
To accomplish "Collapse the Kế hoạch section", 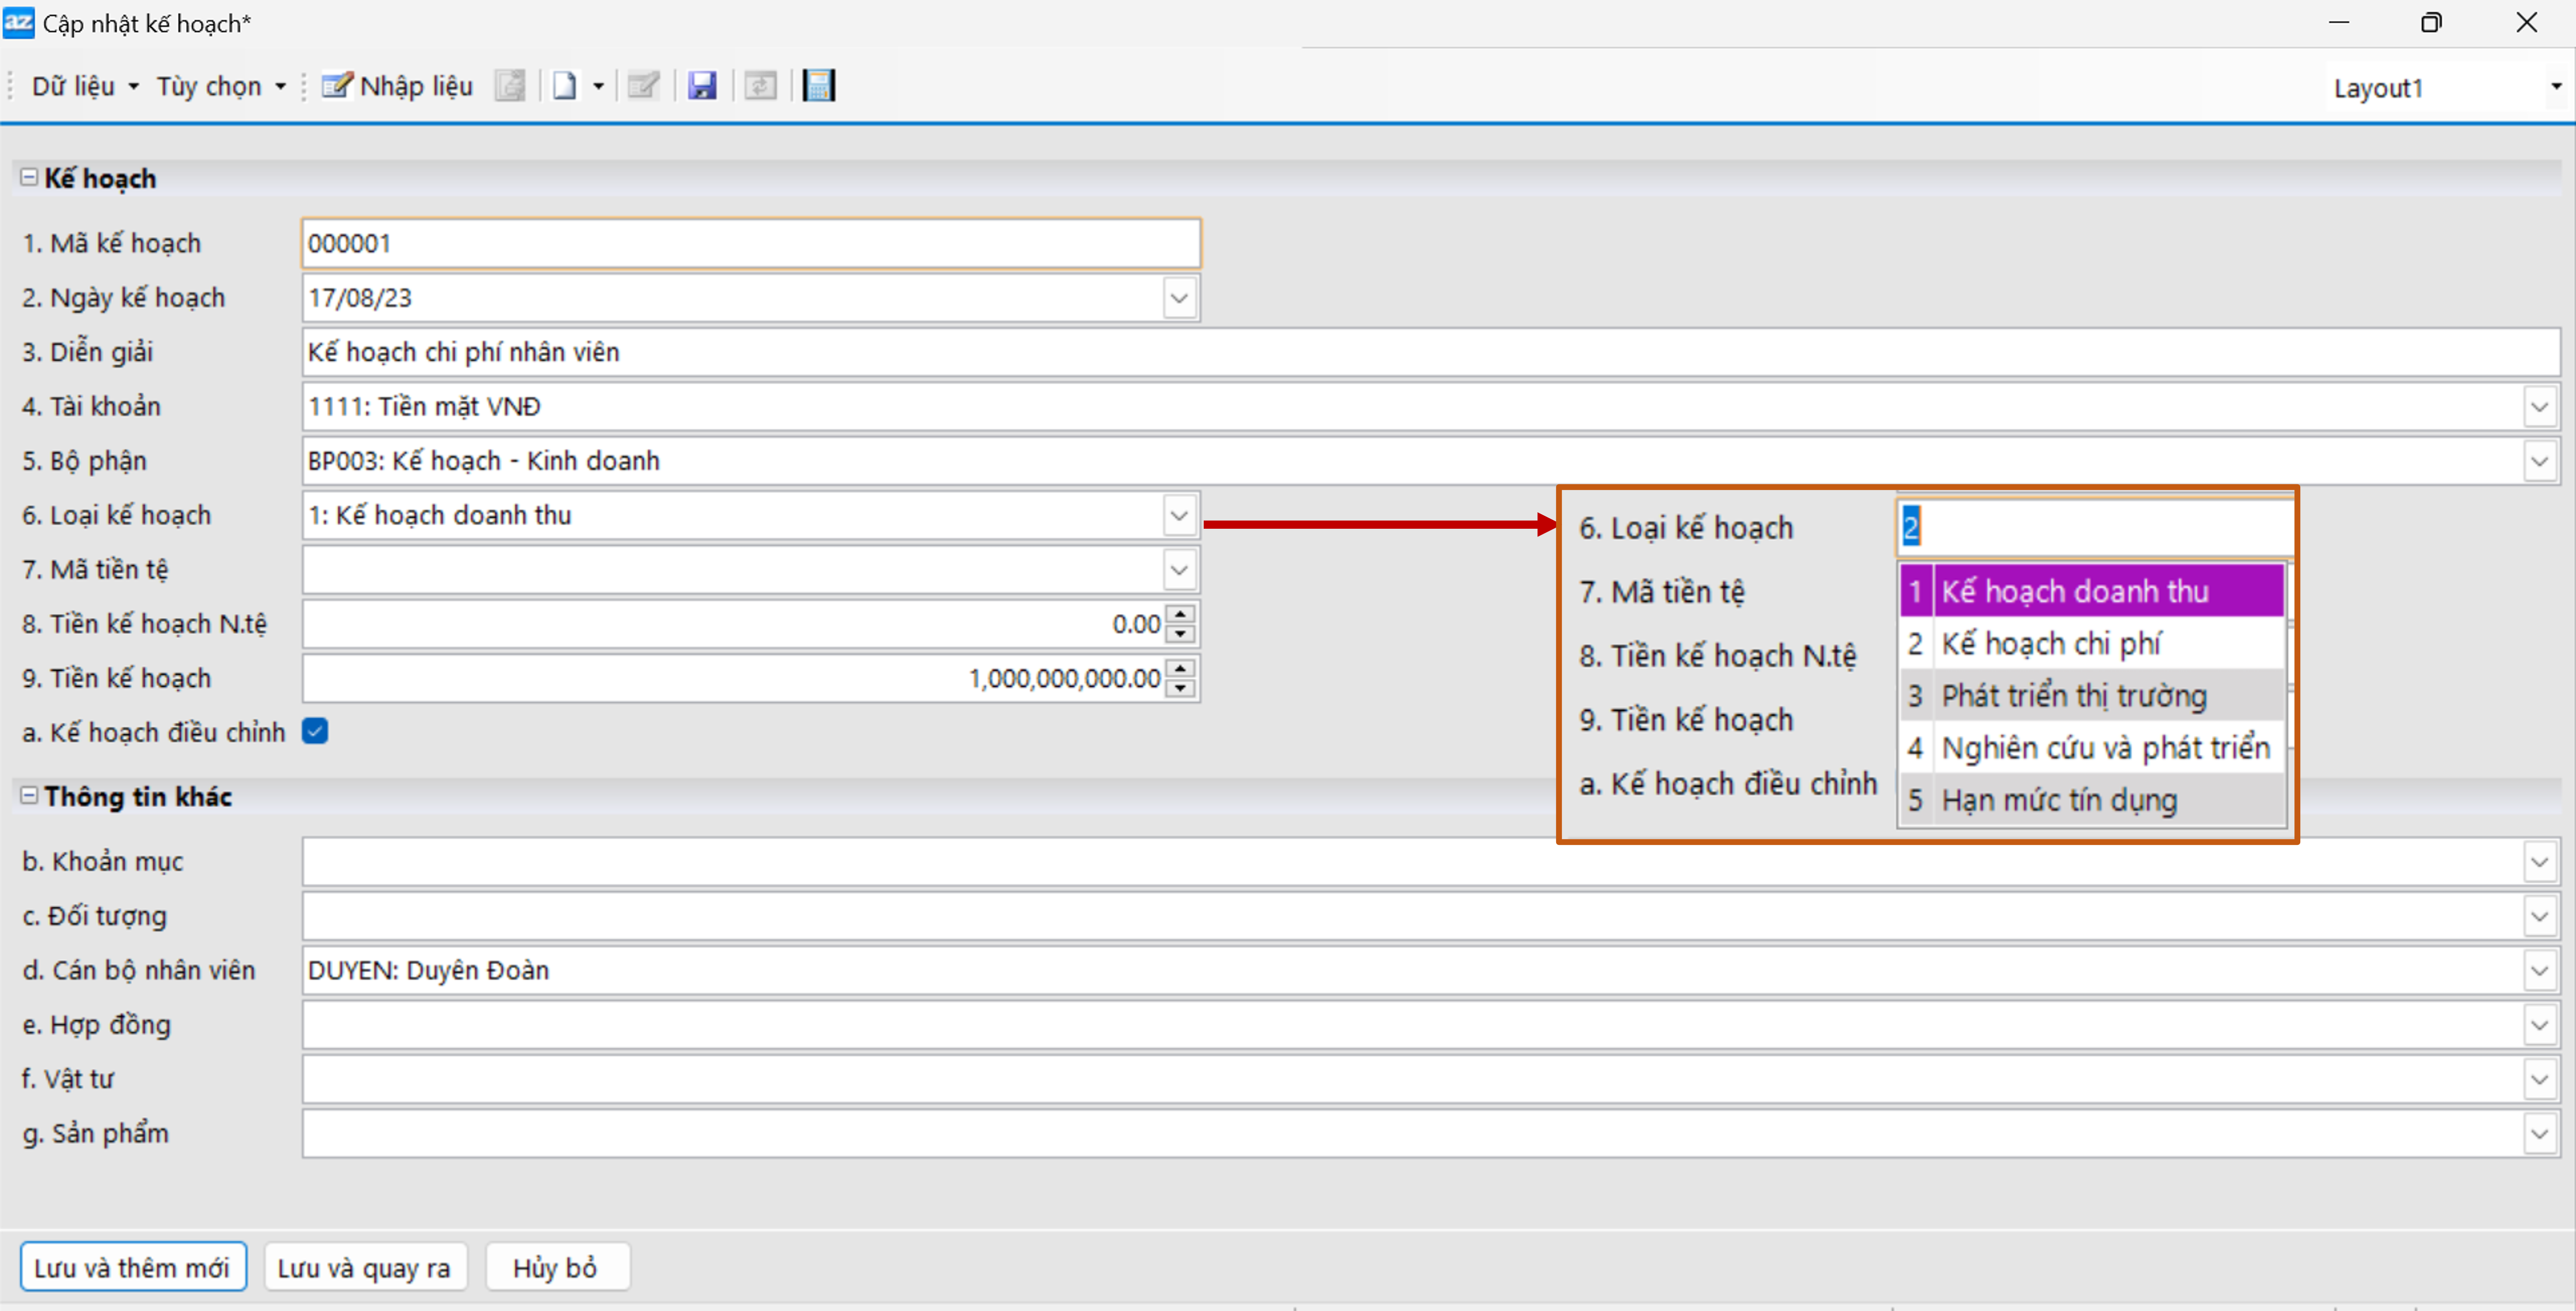I will pos(29,178).
